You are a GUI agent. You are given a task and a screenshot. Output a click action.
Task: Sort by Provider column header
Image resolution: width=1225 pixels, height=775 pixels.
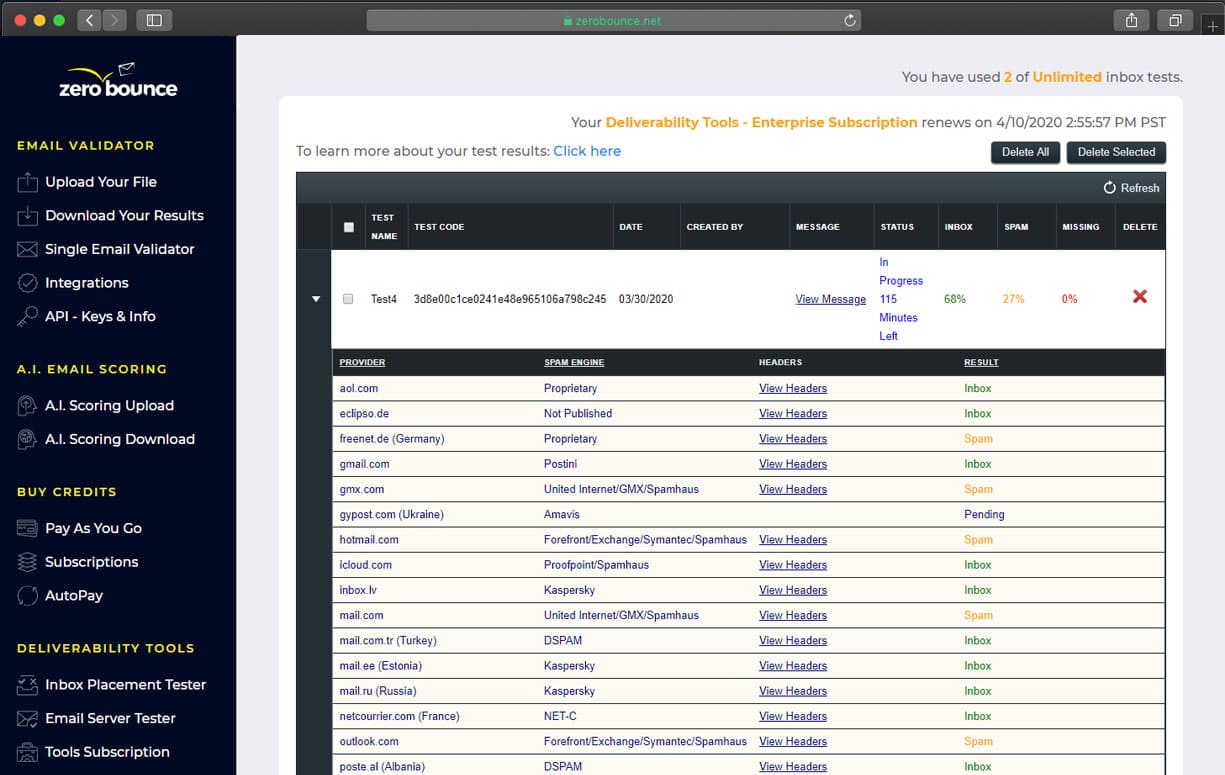pyautogui.click(x=362, y=362)
